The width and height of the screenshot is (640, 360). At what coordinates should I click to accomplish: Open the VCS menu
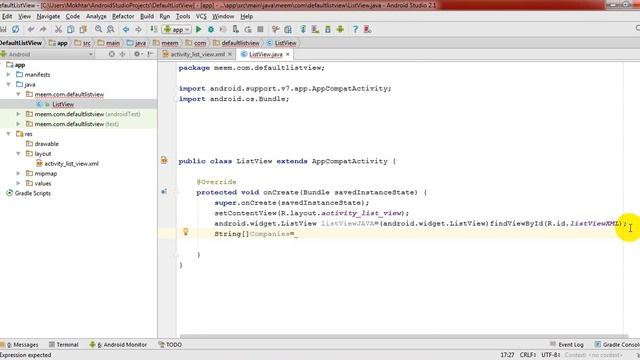pyautogui.click(x=201, y=16)
